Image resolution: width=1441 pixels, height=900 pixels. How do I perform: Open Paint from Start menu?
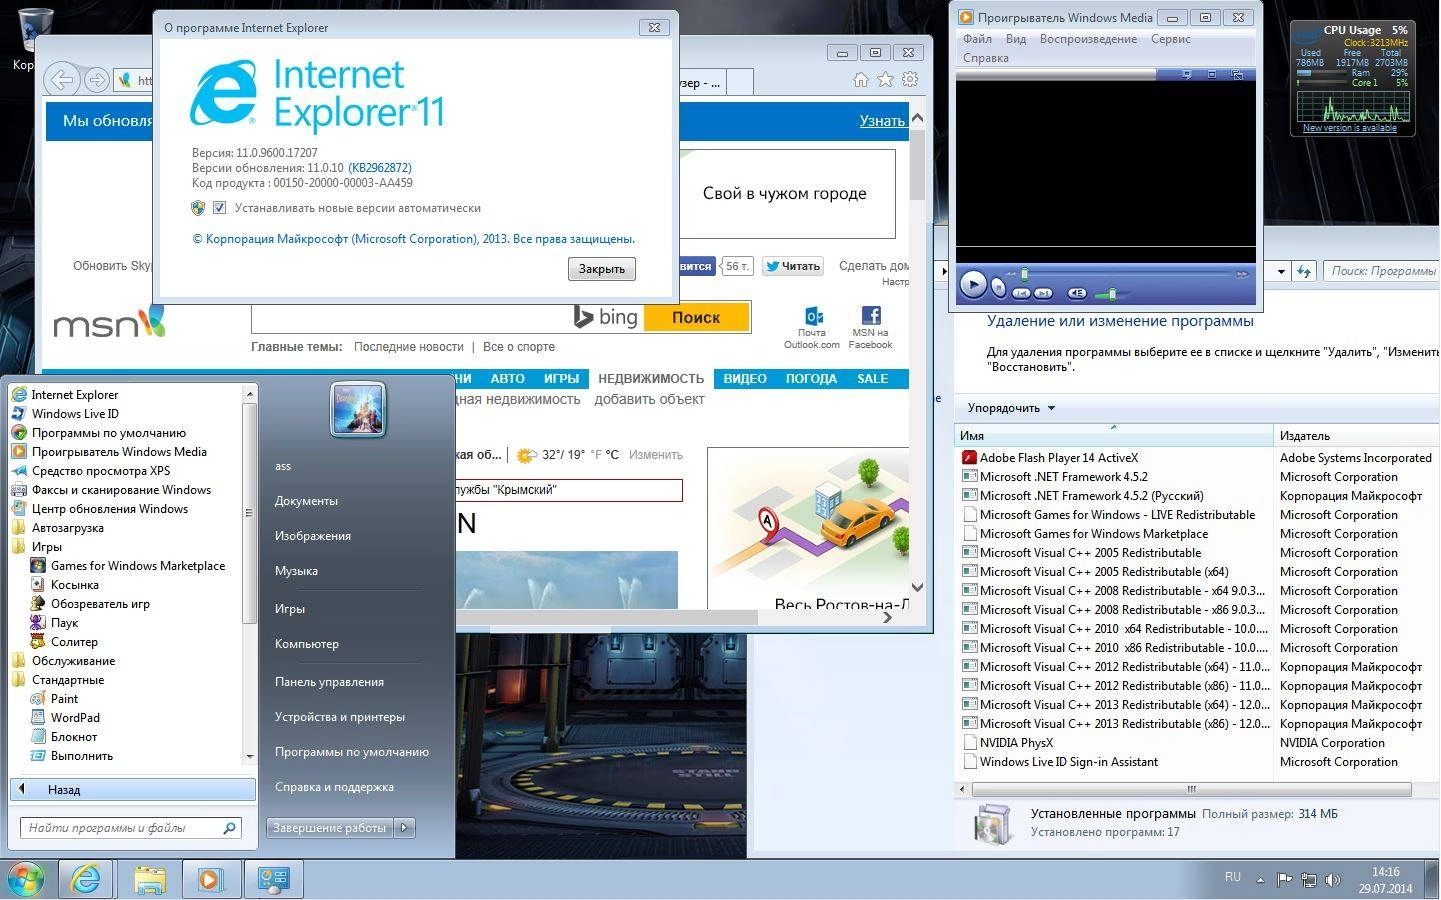point(64,699)
